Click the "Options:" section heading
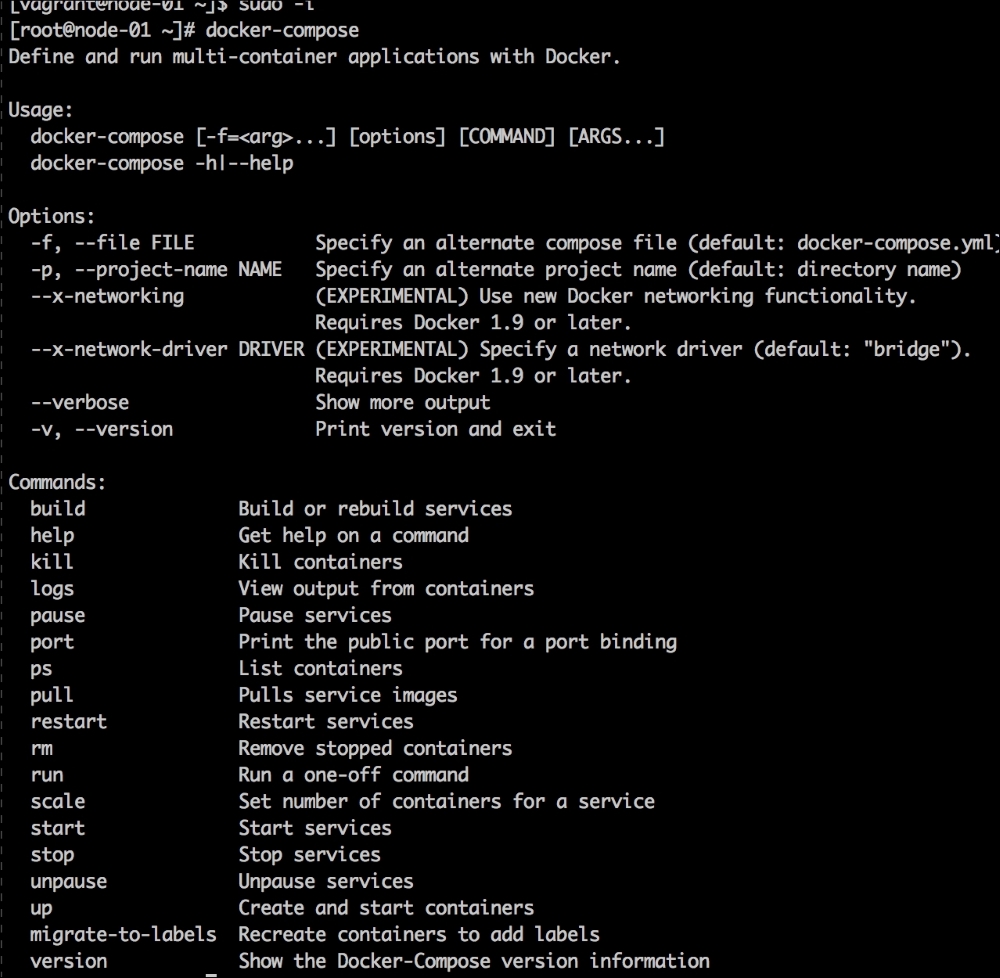This screenshot has height=978, width=1000. tap(51, 216)
